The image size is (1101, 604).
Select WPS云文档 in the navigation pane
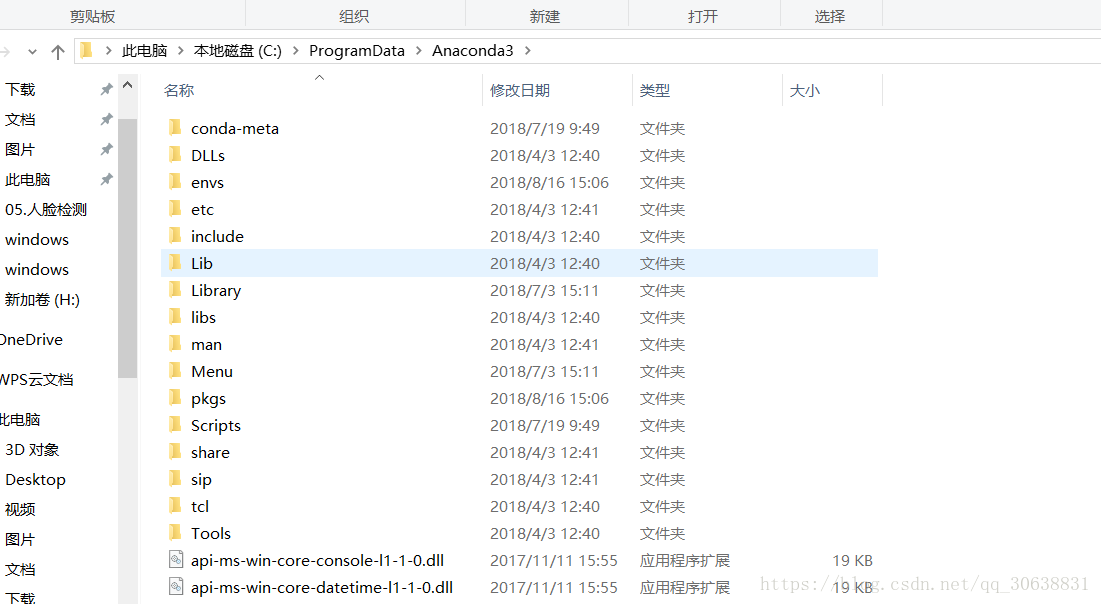pyautogui.click(x=37, y=380)
